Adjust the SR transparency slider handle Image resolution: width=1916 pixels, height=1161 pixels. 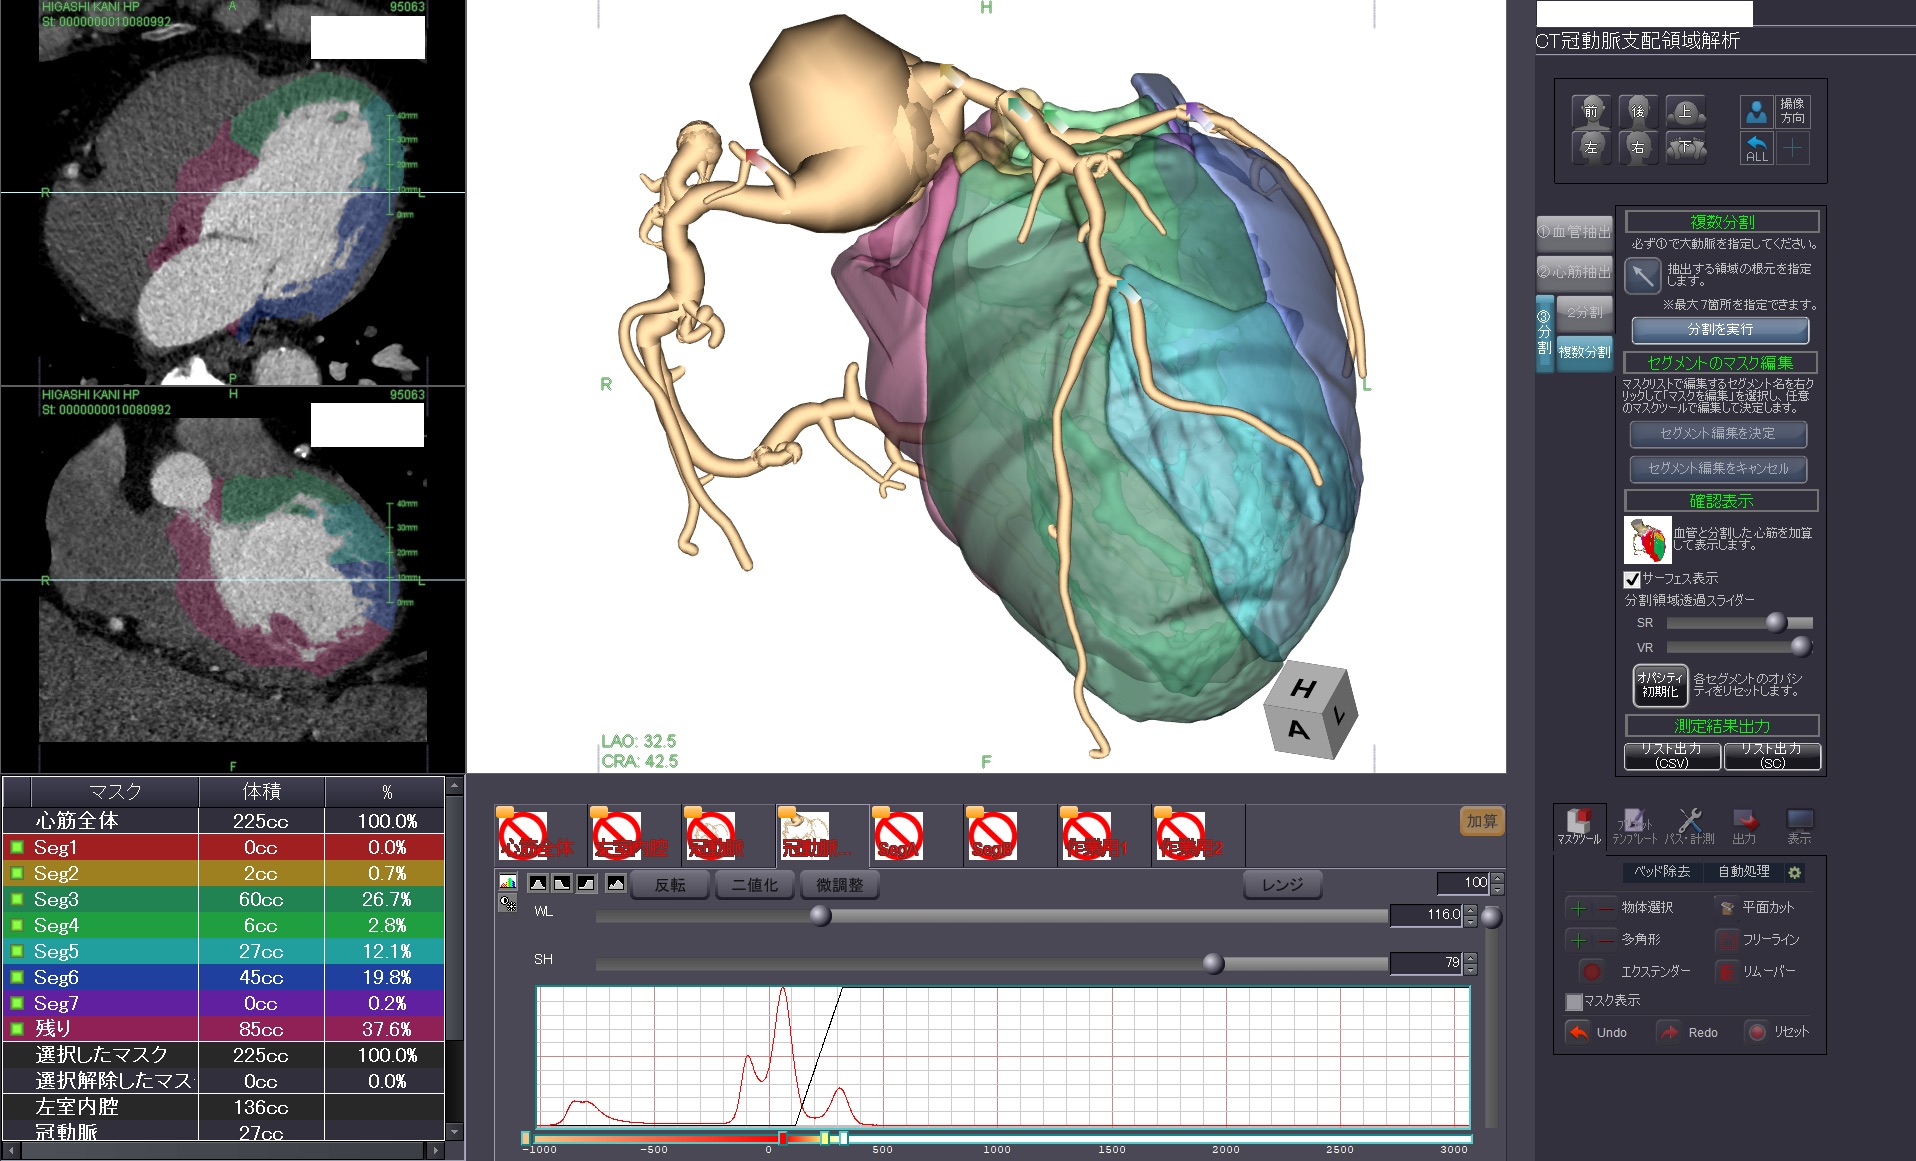(x=1775, y=623)
